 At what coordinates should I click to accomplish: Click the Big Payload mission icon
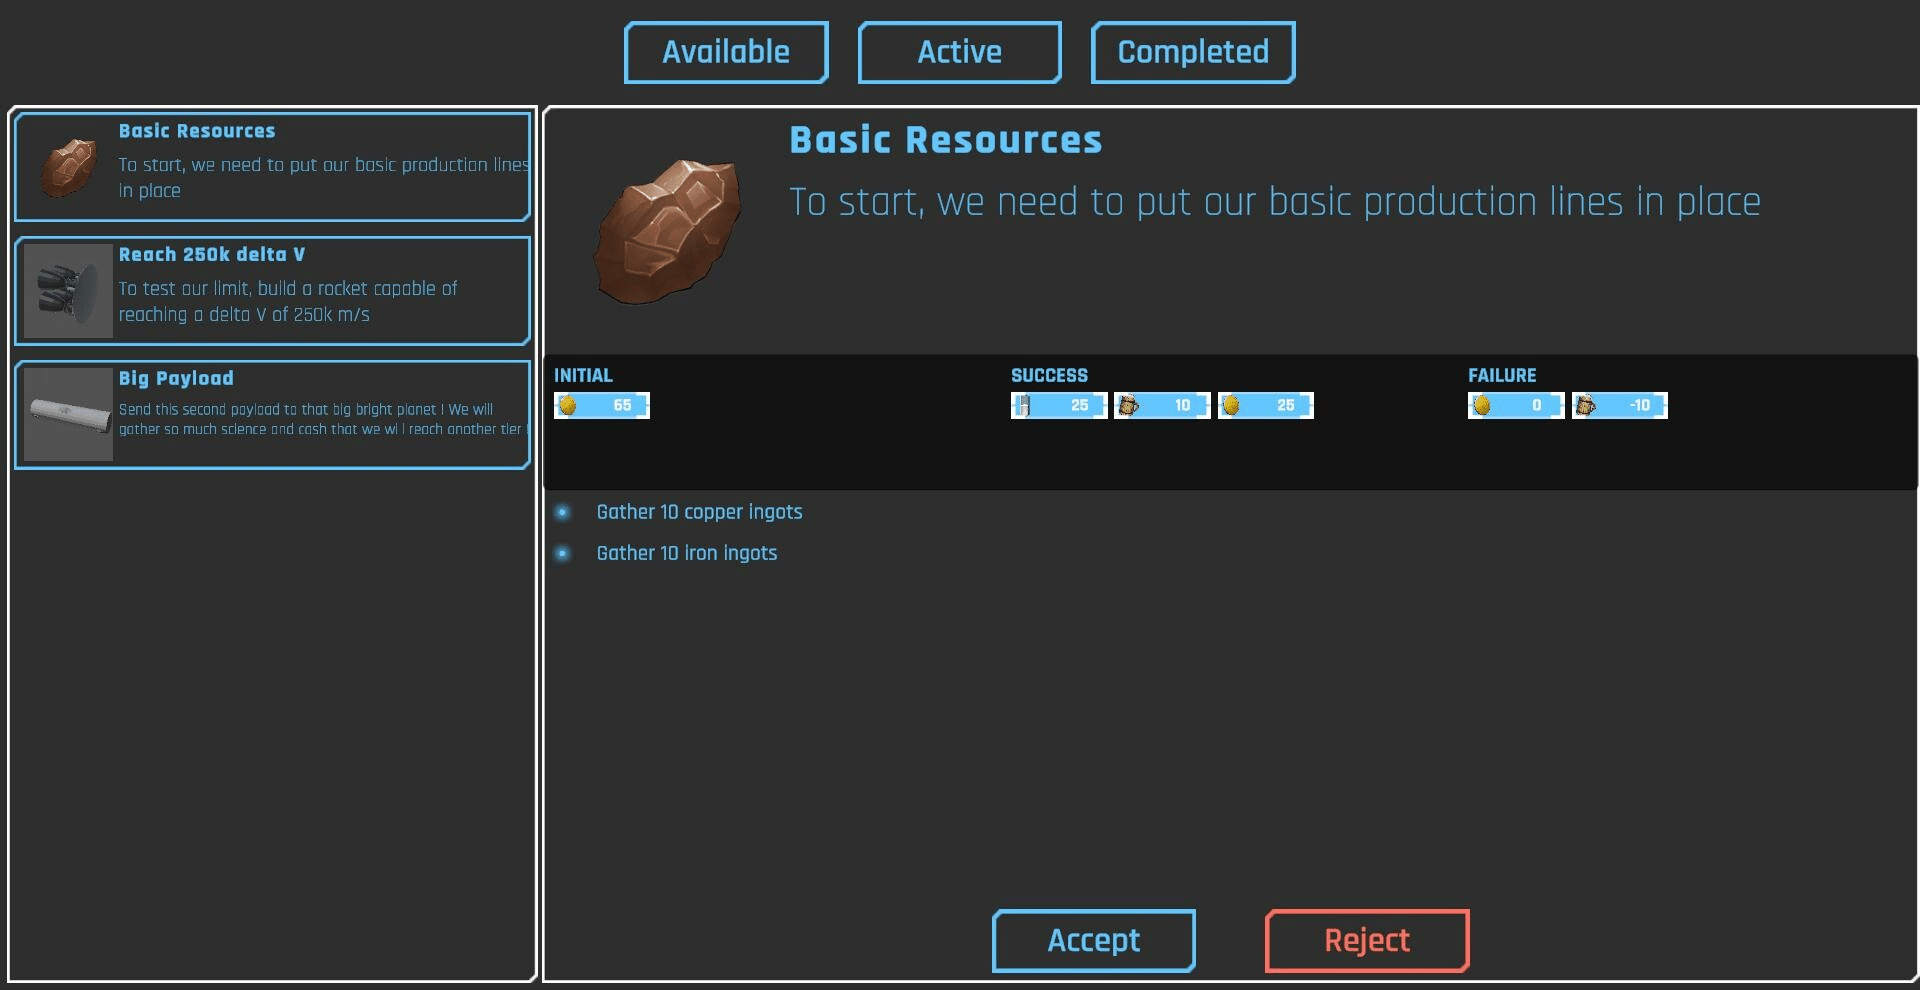68,414
